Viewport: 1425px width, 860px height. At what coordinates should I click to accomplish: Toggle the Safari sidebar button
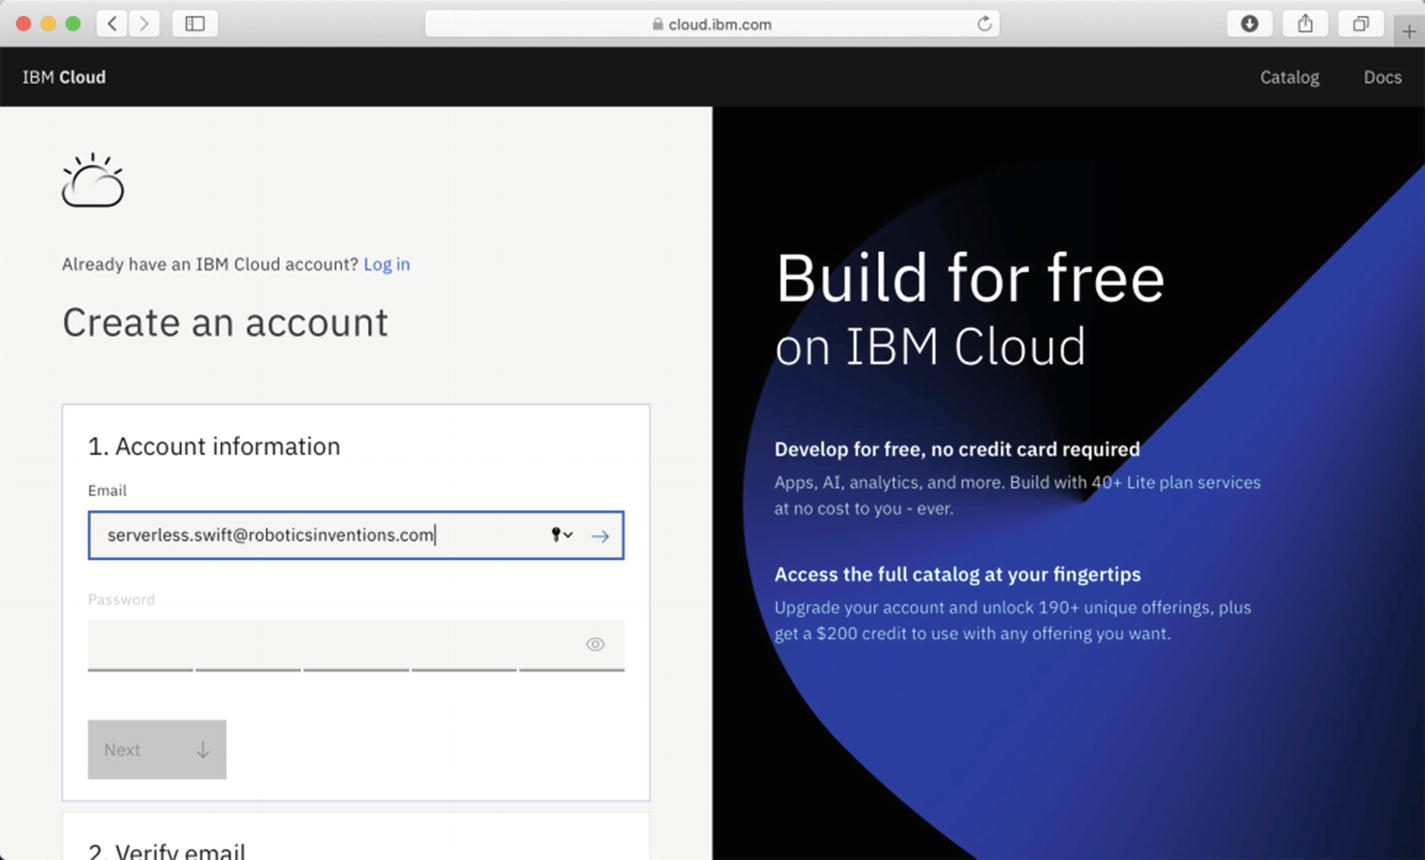[195, 24]
